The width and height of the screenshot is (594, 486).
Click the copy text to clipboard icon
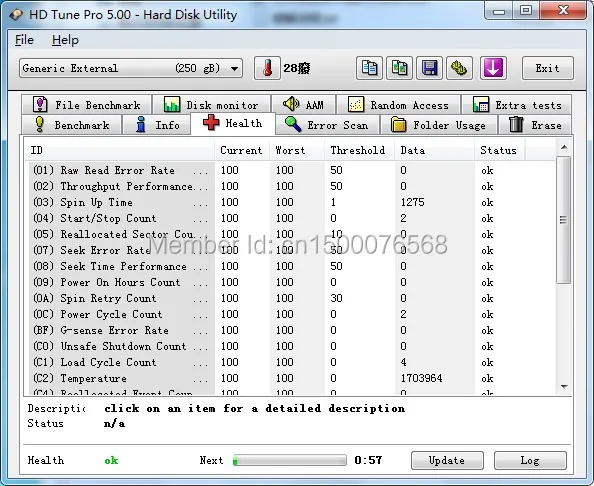coord(369,68)
